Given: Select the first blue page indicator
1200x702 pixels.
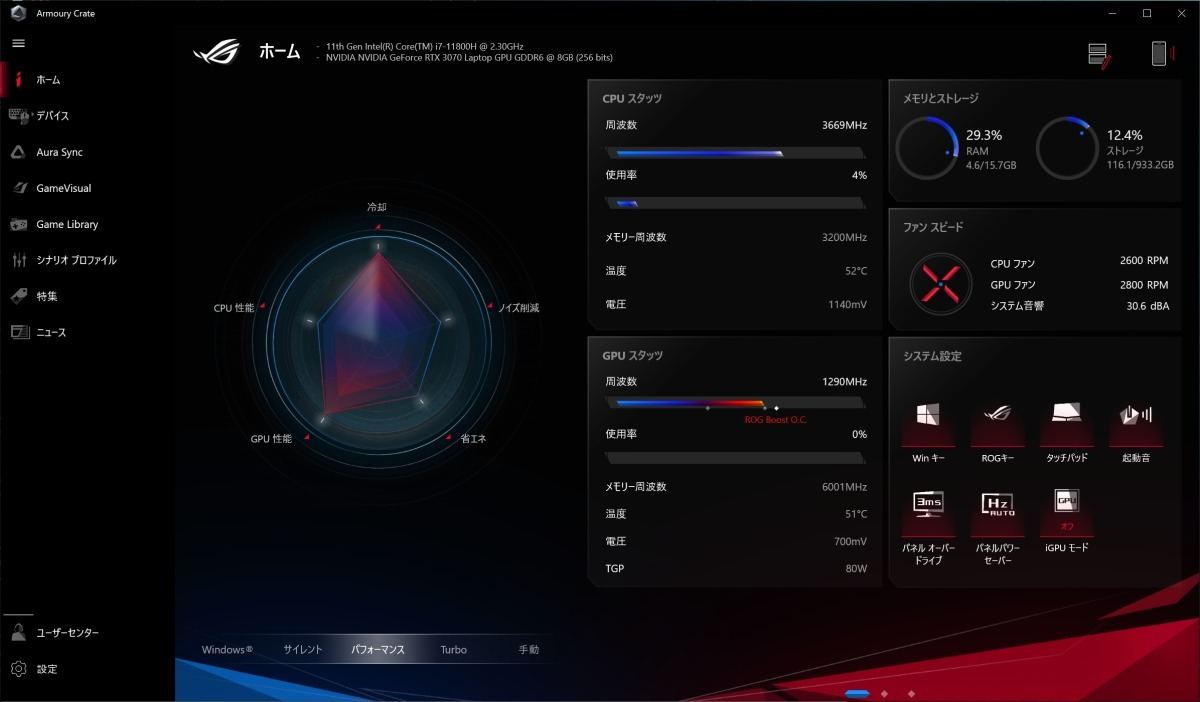Looking at the screenshot, I should click(x=857, y=693).
